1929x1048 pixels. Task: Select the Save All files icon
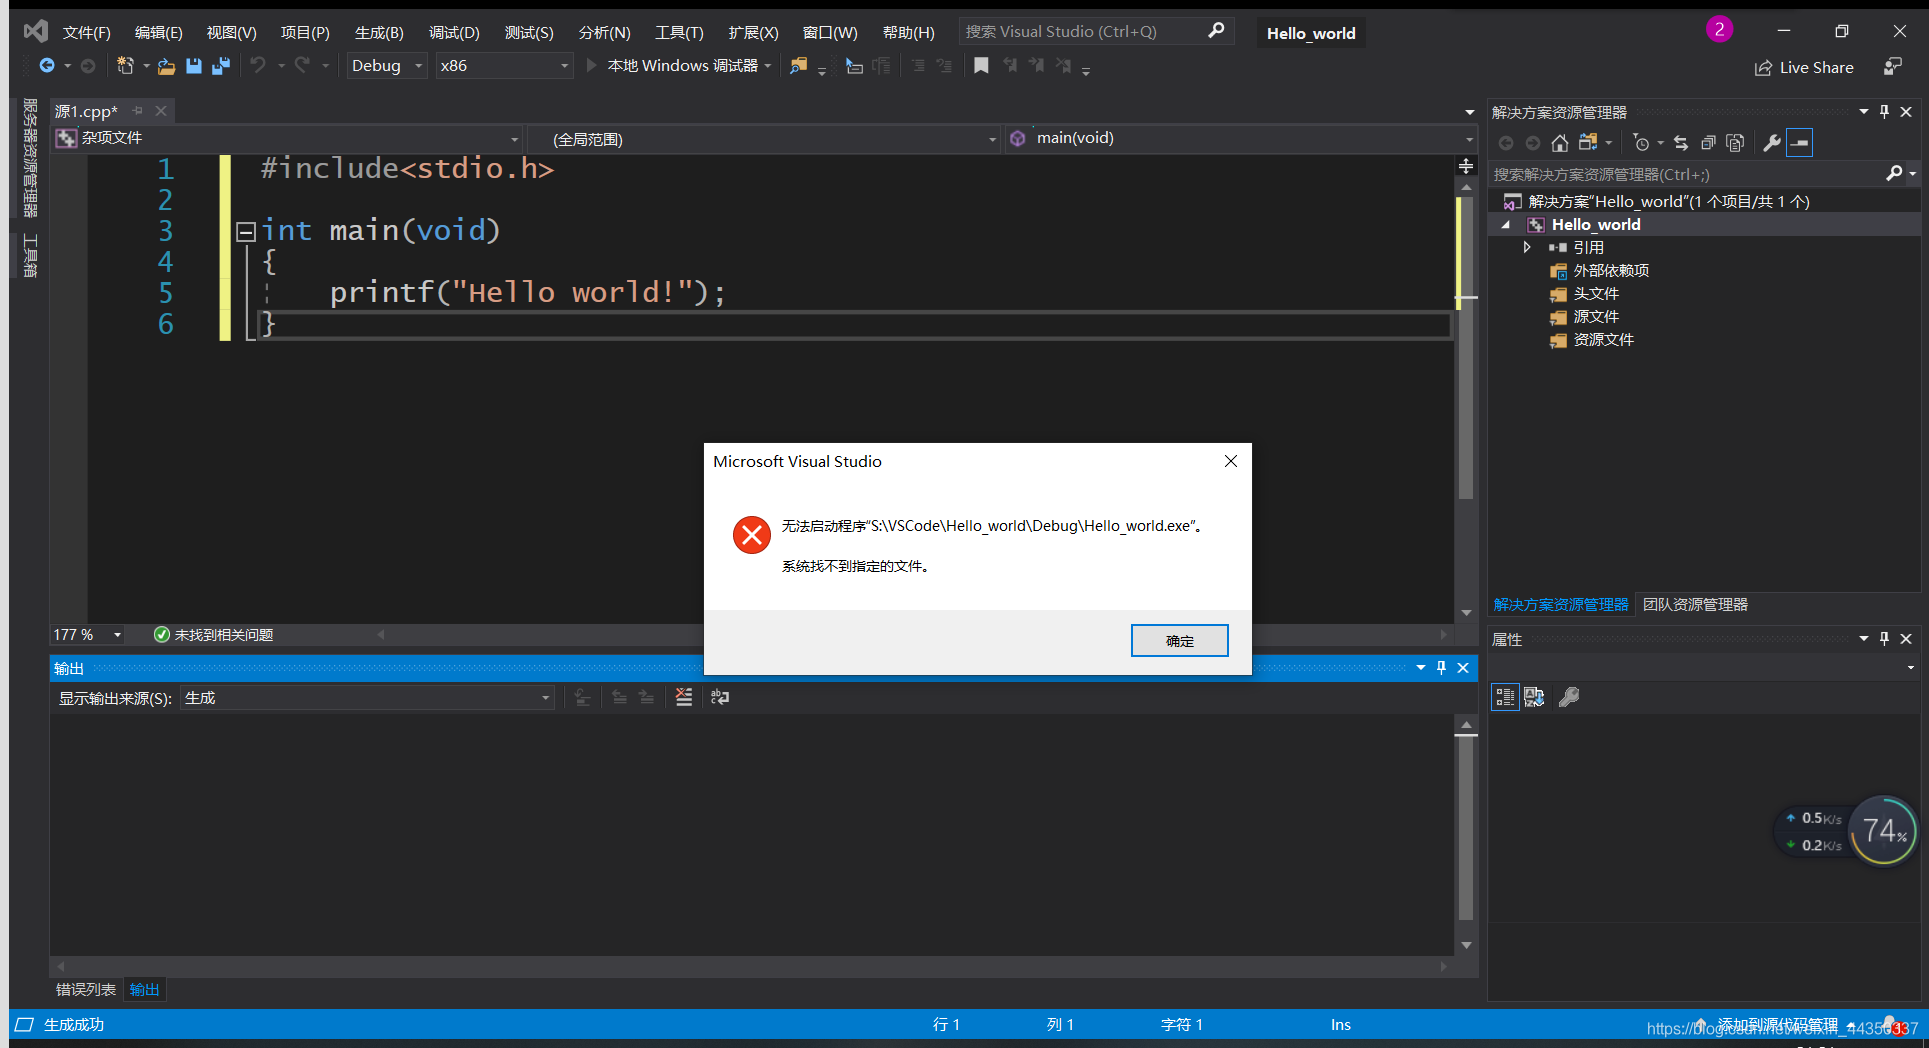pos(220,65)
